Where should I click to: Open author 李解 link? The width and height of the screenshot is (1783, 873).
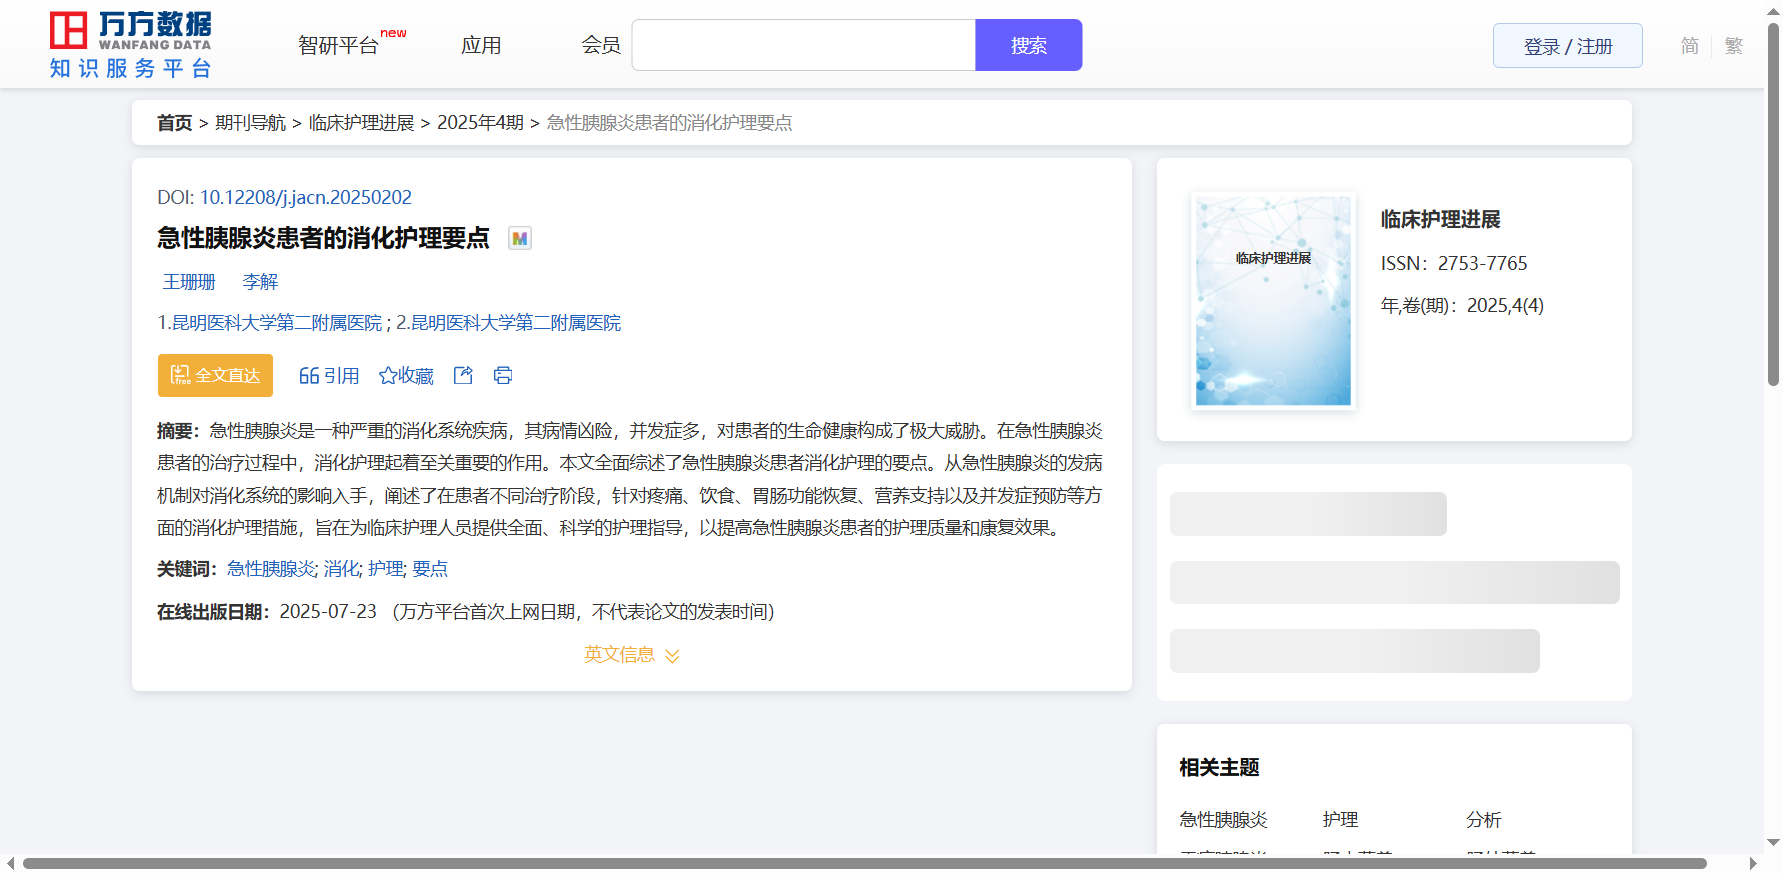(260, 282)
